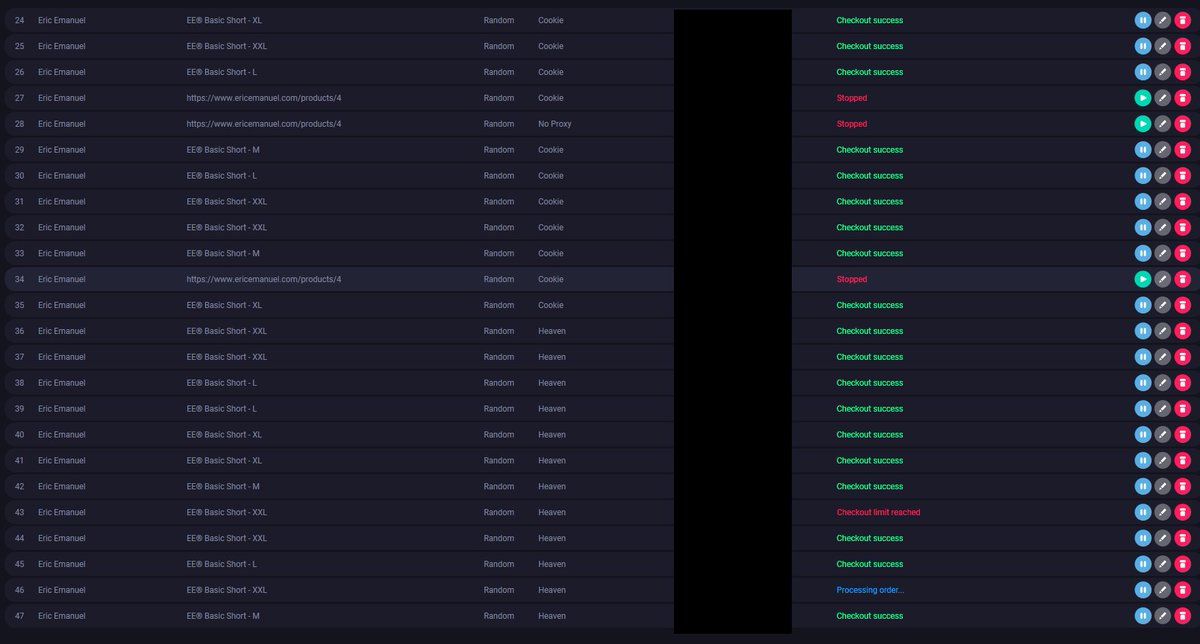
Task: Delete task 28
Action: (1182, 124)
